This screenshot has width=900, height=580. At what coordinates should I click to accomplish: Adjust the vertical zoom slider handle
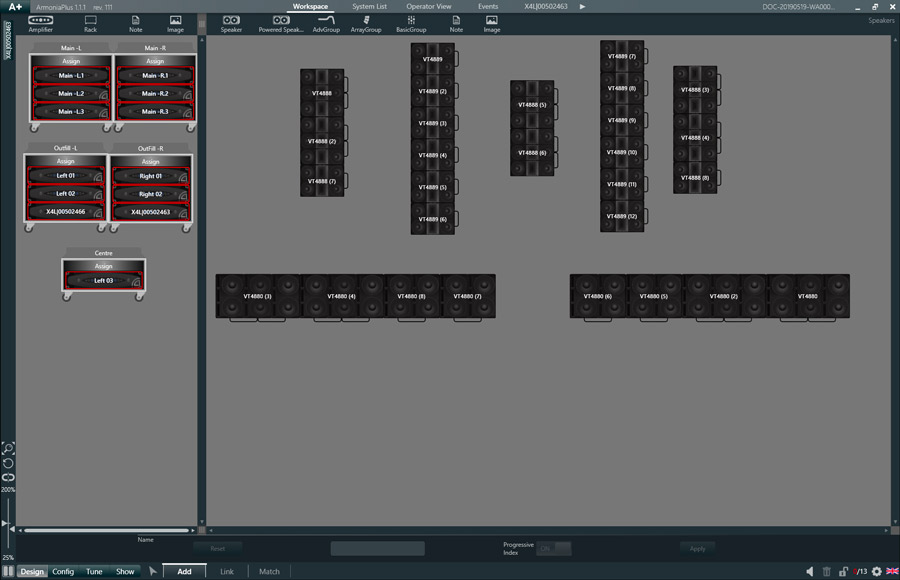[6, 523]
